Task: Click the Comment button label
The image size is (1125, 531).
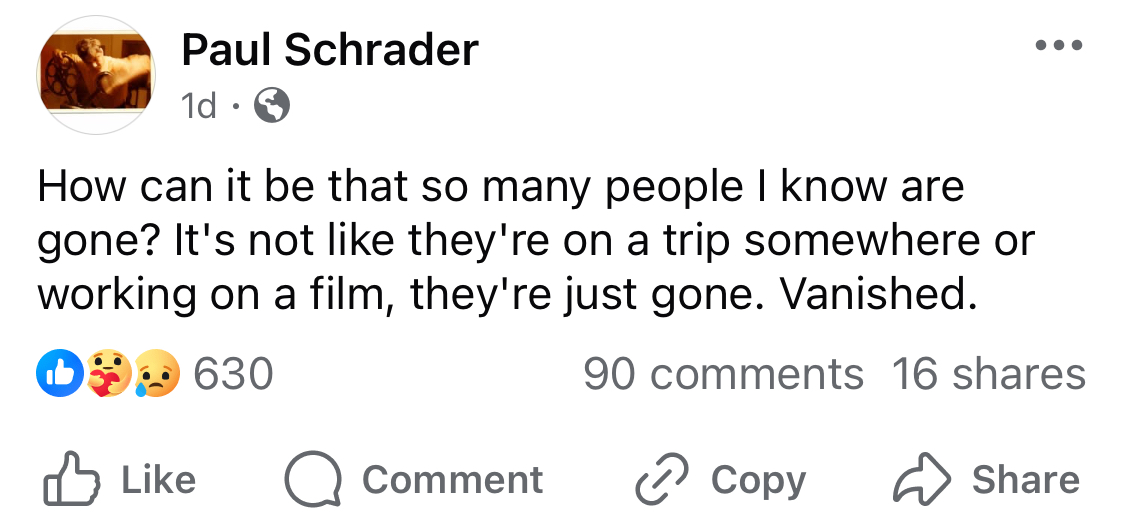Action: point(453,479)
